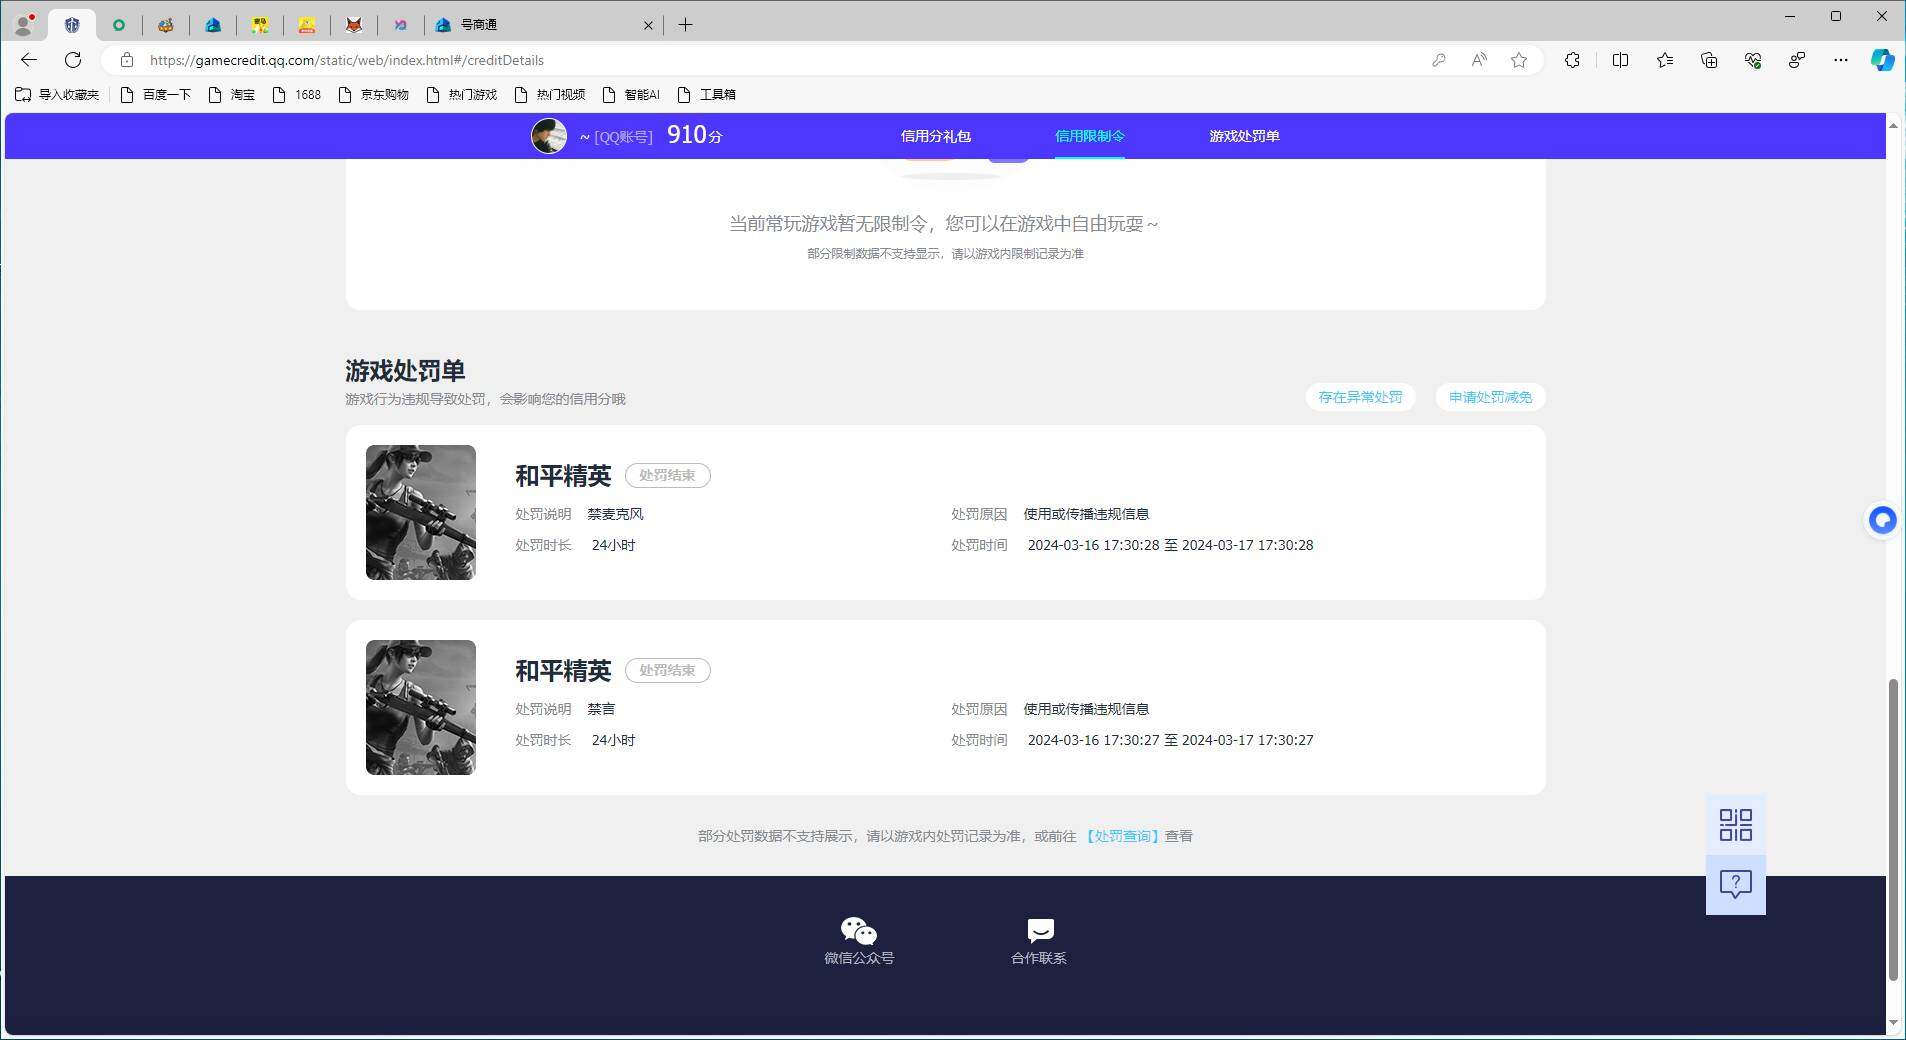Click 申请处罚减免 button
Screen dimensions: 1906x1040
tap(1490, 397)
